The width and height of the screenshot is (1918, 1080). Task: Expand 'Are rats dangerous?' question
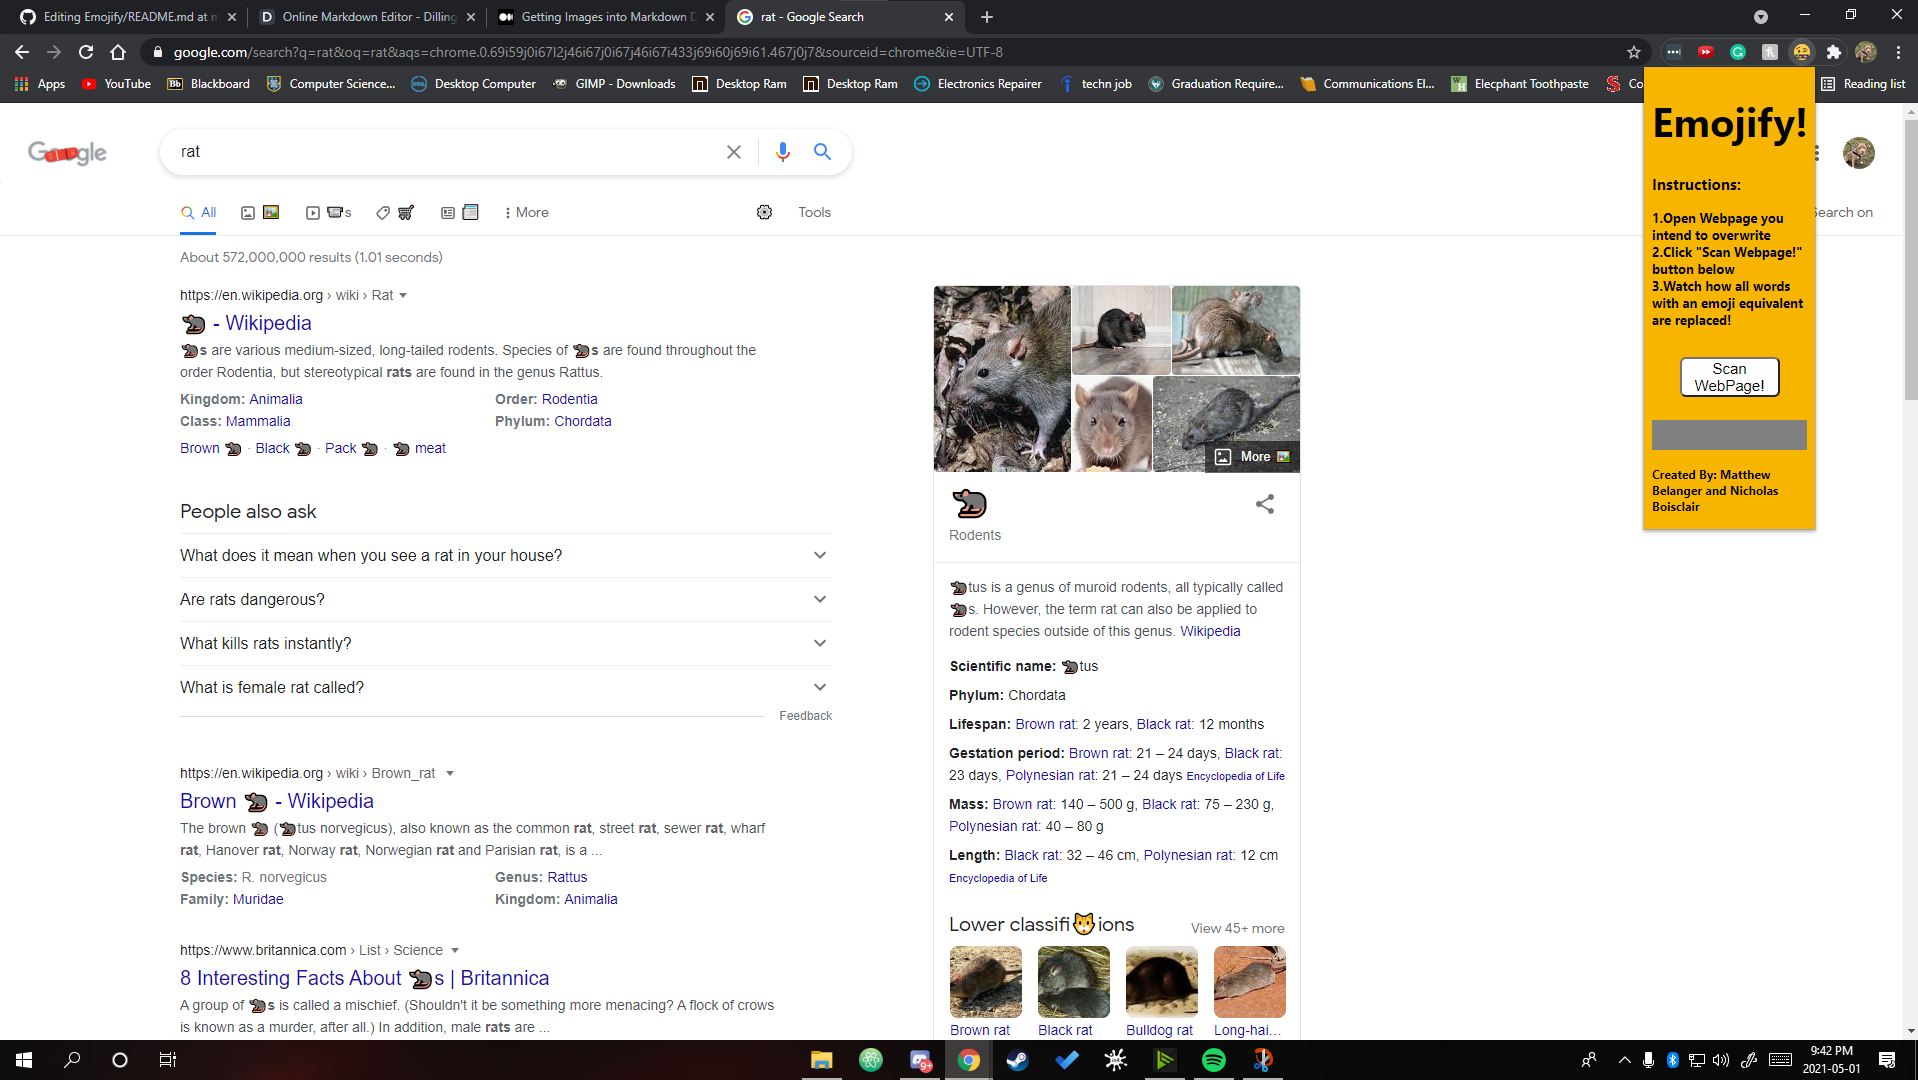pos(505,599)
